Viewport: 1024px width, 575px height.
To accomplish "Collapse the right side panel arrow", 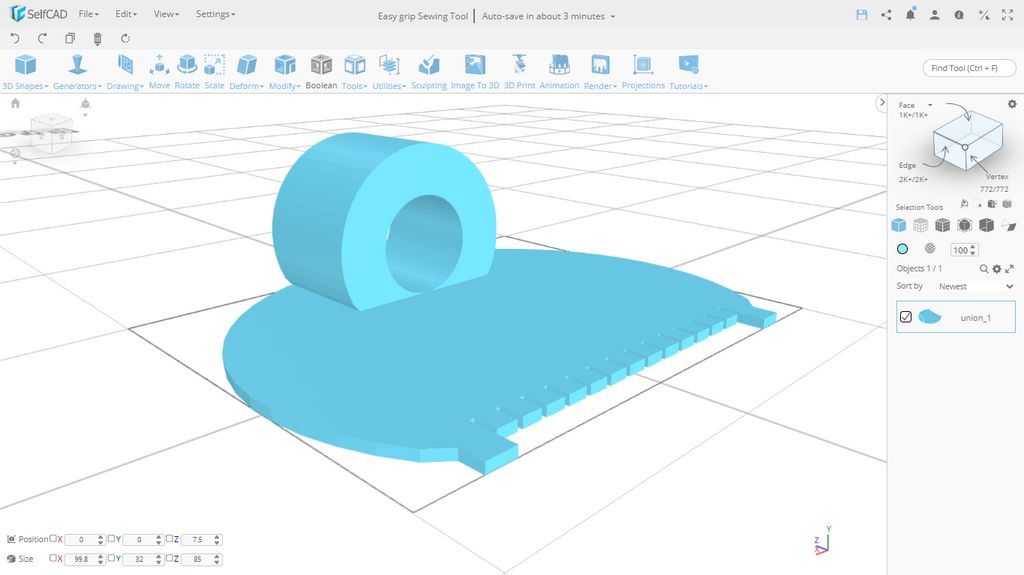I will tap(882, 103).
